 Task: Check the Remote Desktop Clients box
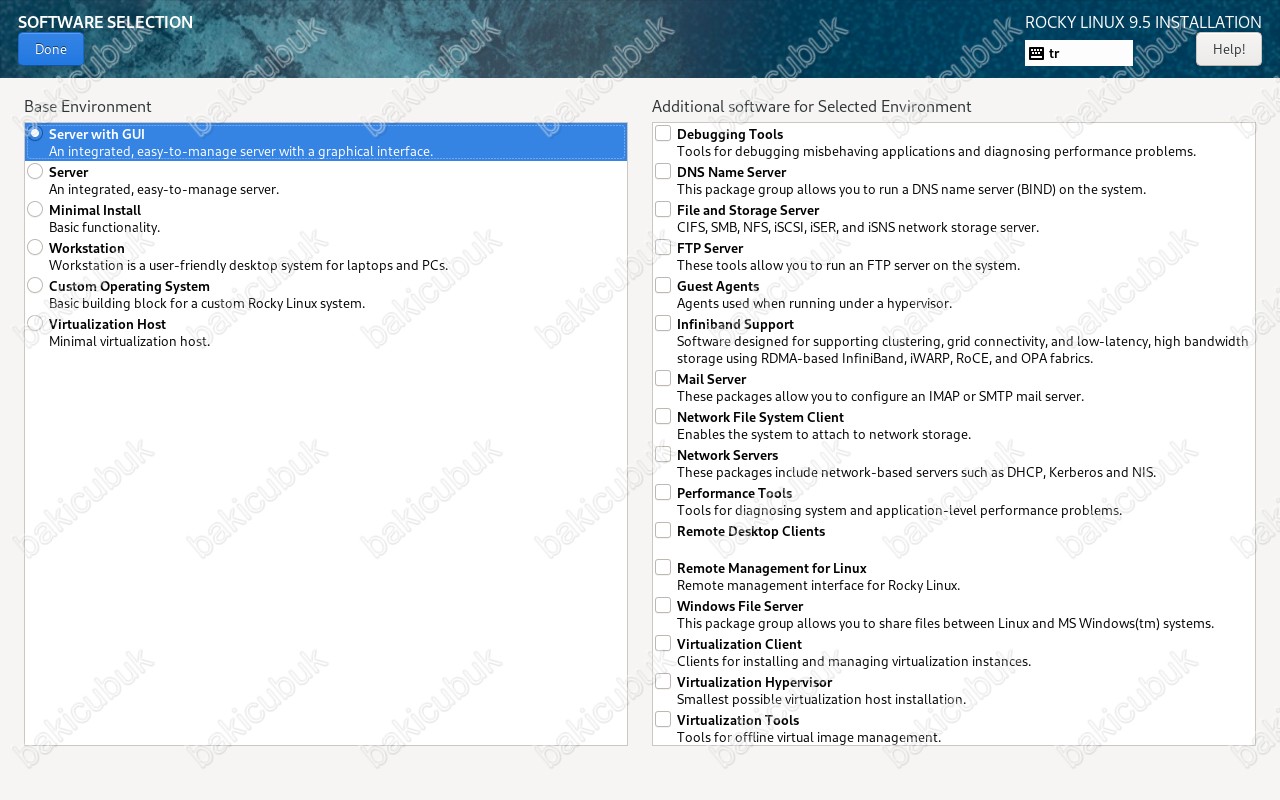663,530
